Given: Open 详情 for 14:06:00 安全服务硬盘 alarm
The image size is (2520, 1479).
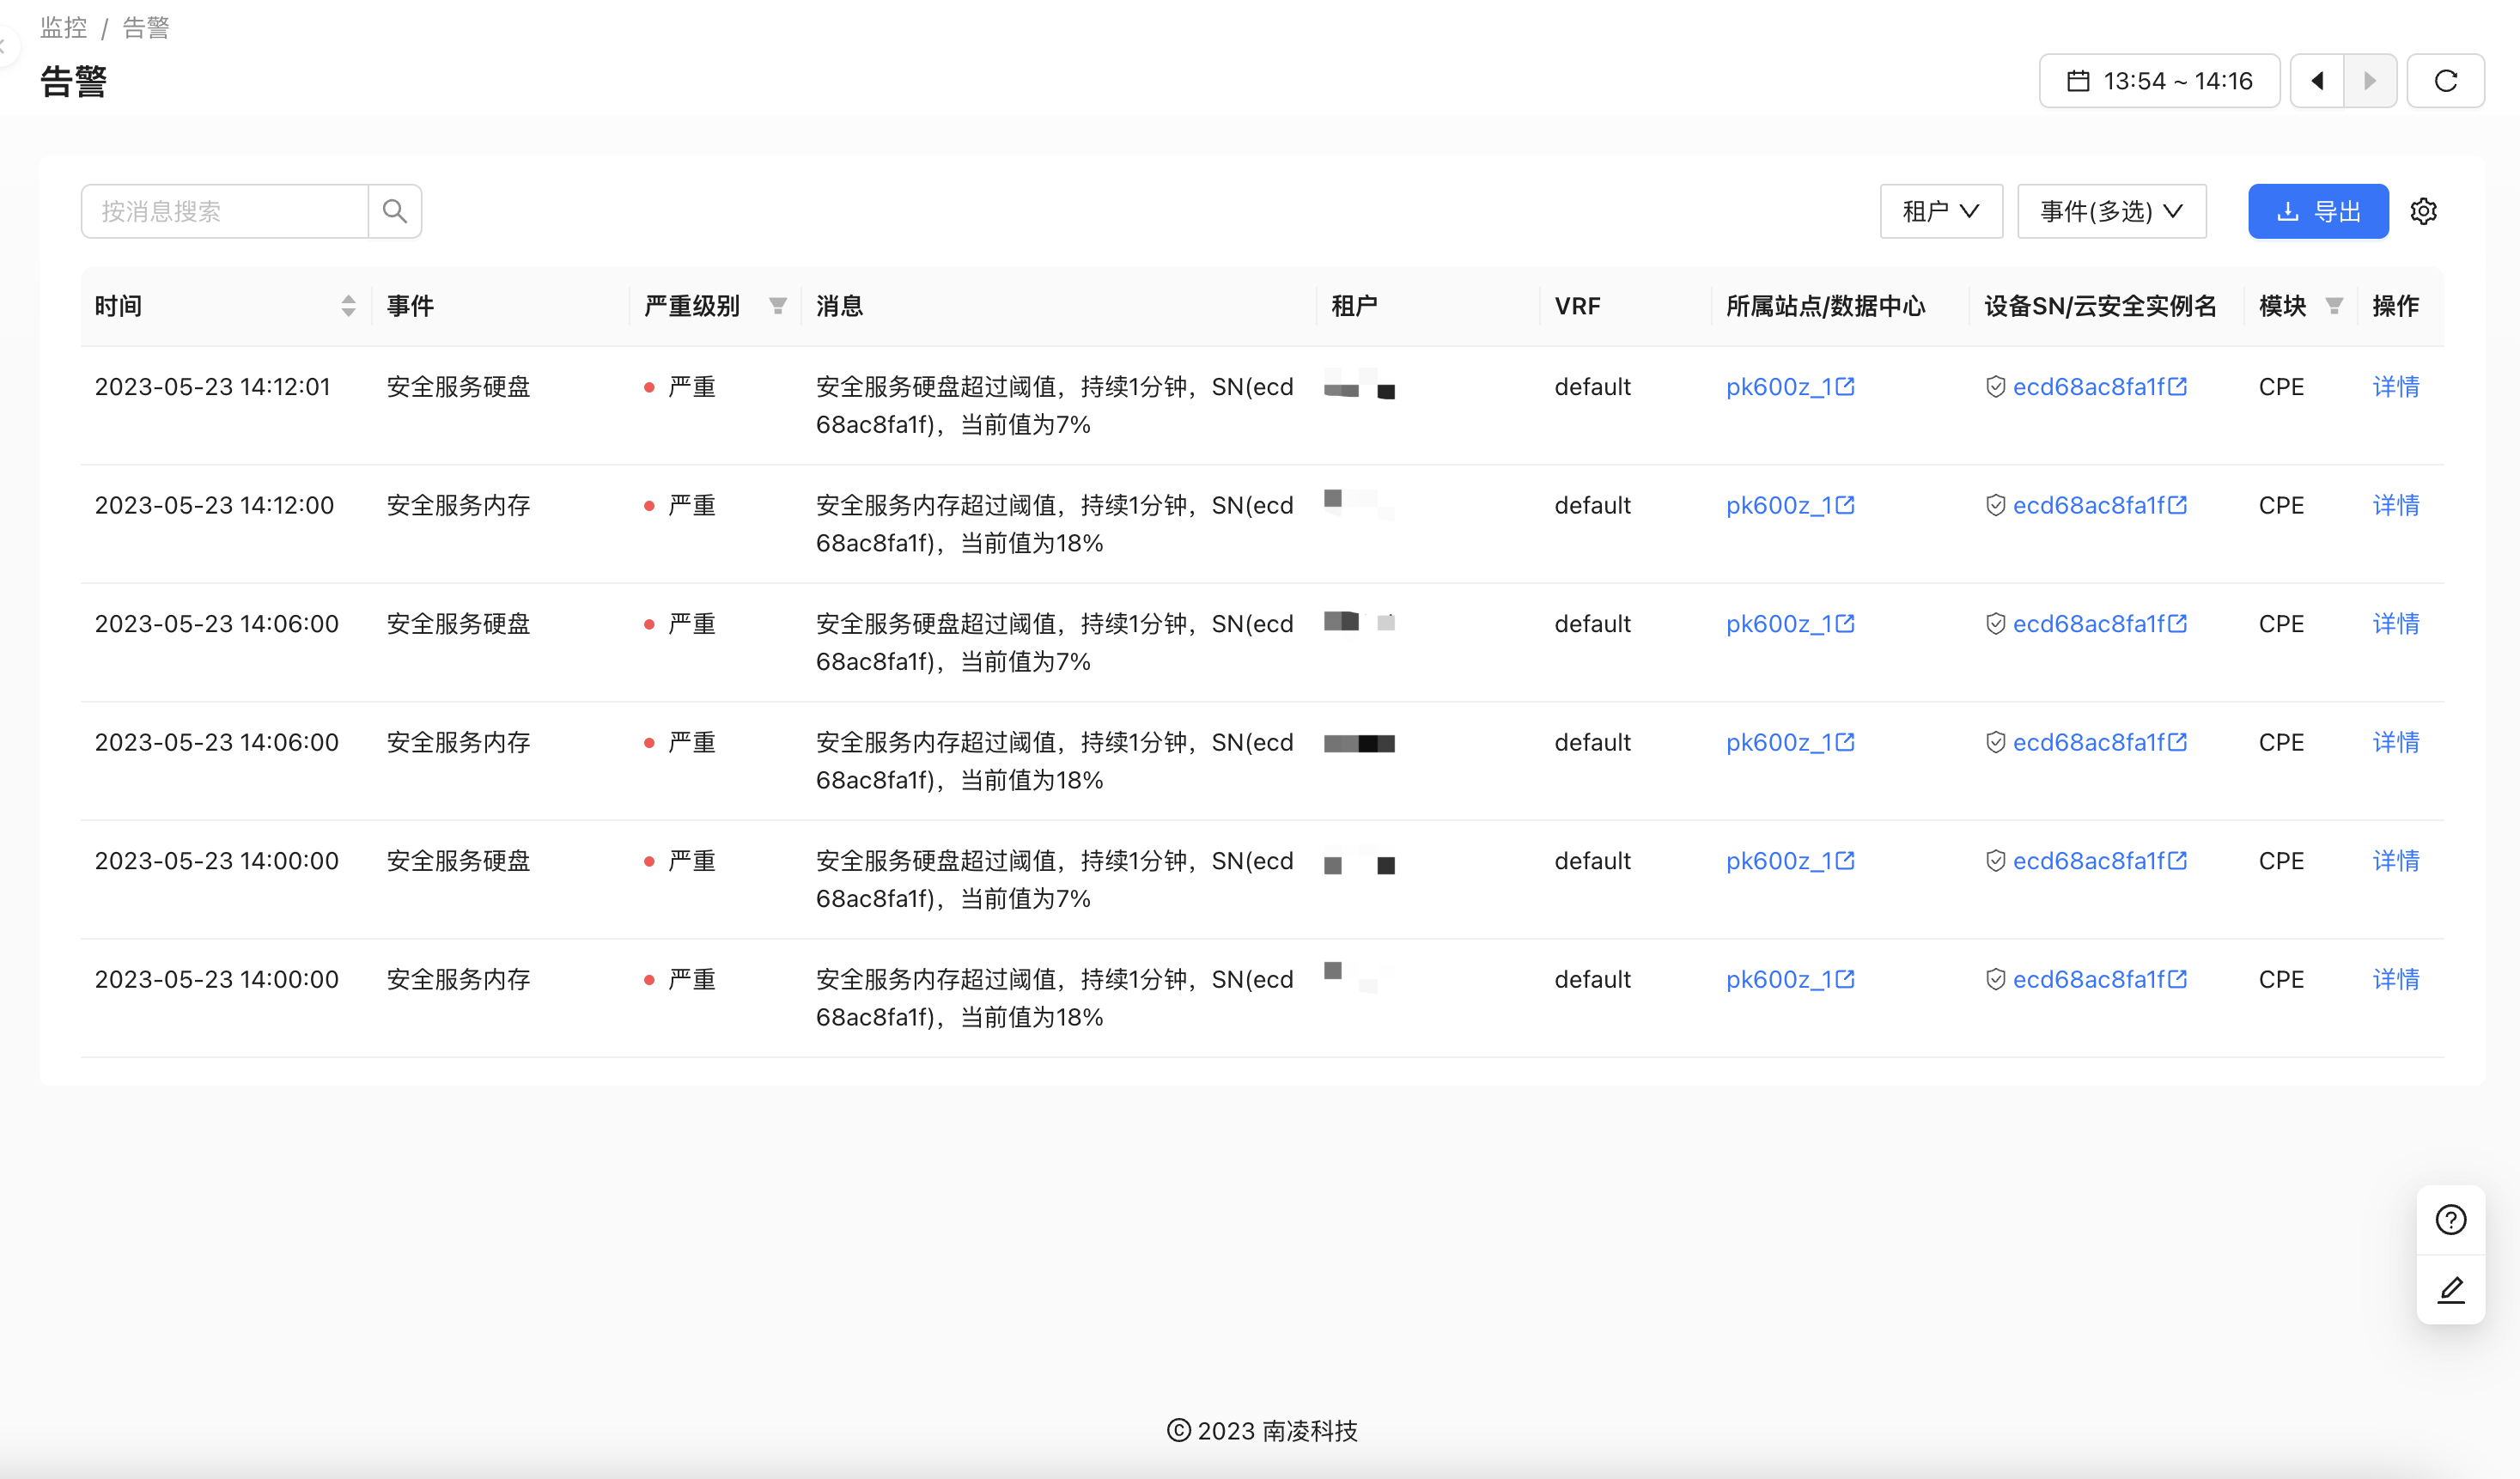Looking at the screenshot, I should pos(2395,623).
